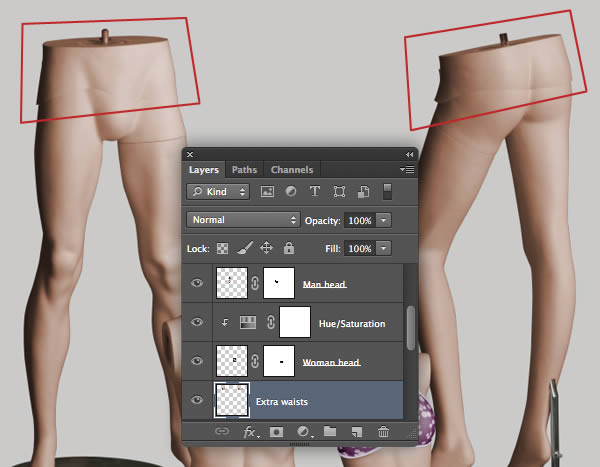Delete layer with trash icon
This screenshot has width=600, height=467.
pos(383,432)
